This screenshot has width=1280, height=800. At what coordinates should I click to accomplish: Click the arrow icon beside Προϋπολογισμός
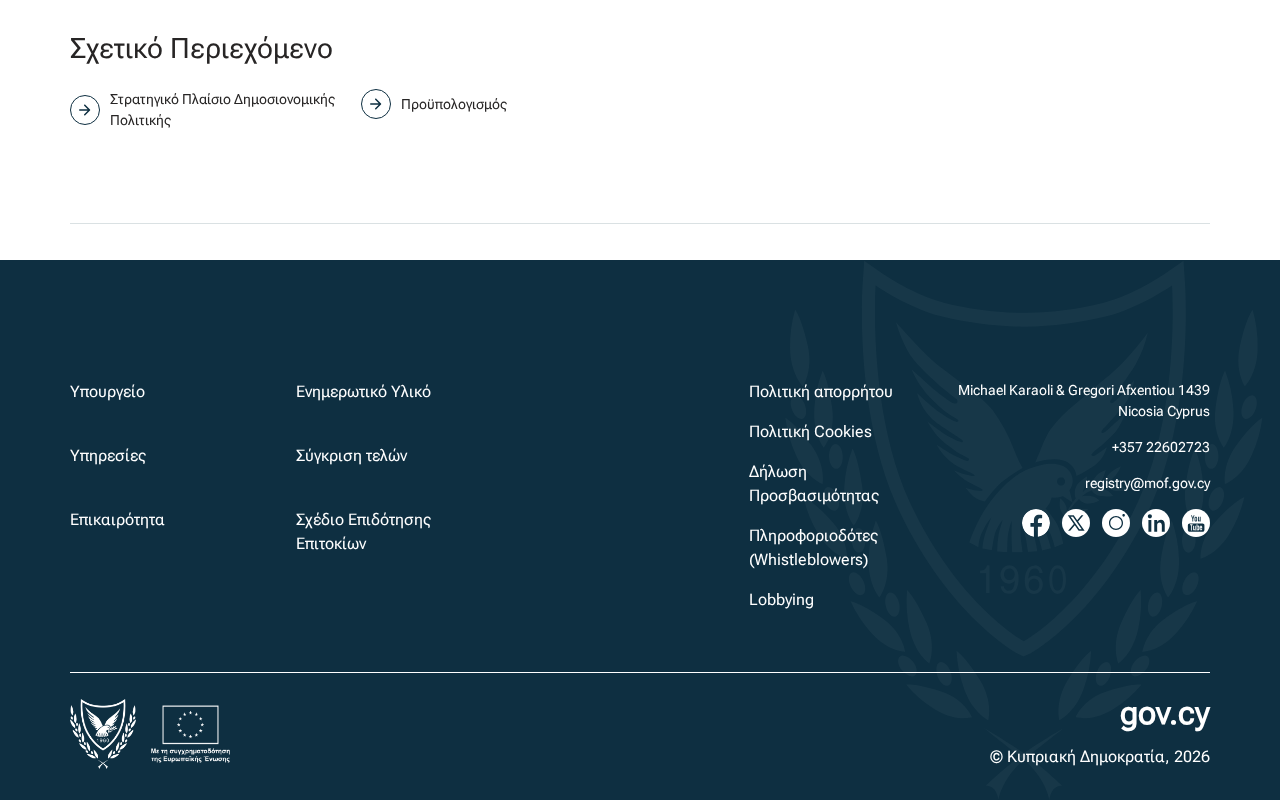tap(376, 104)
